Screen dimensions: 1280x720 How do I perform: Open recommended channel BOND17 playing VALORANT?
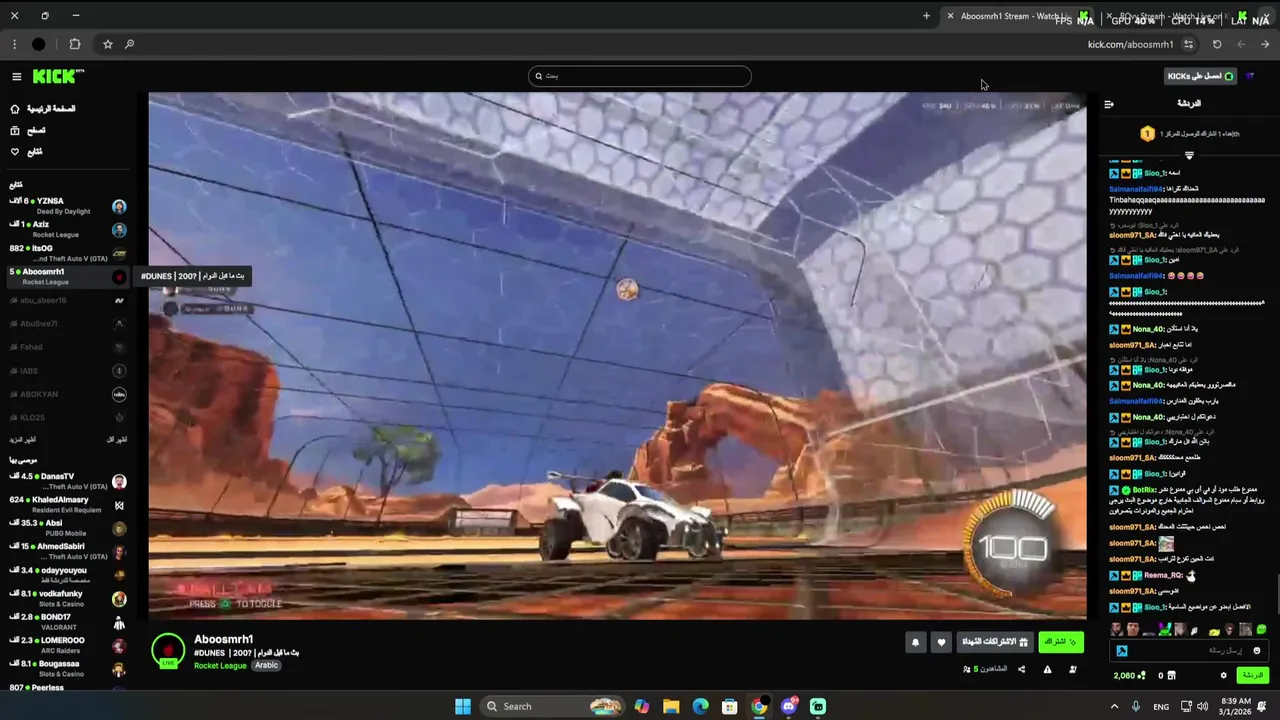(x=68, y=622)
